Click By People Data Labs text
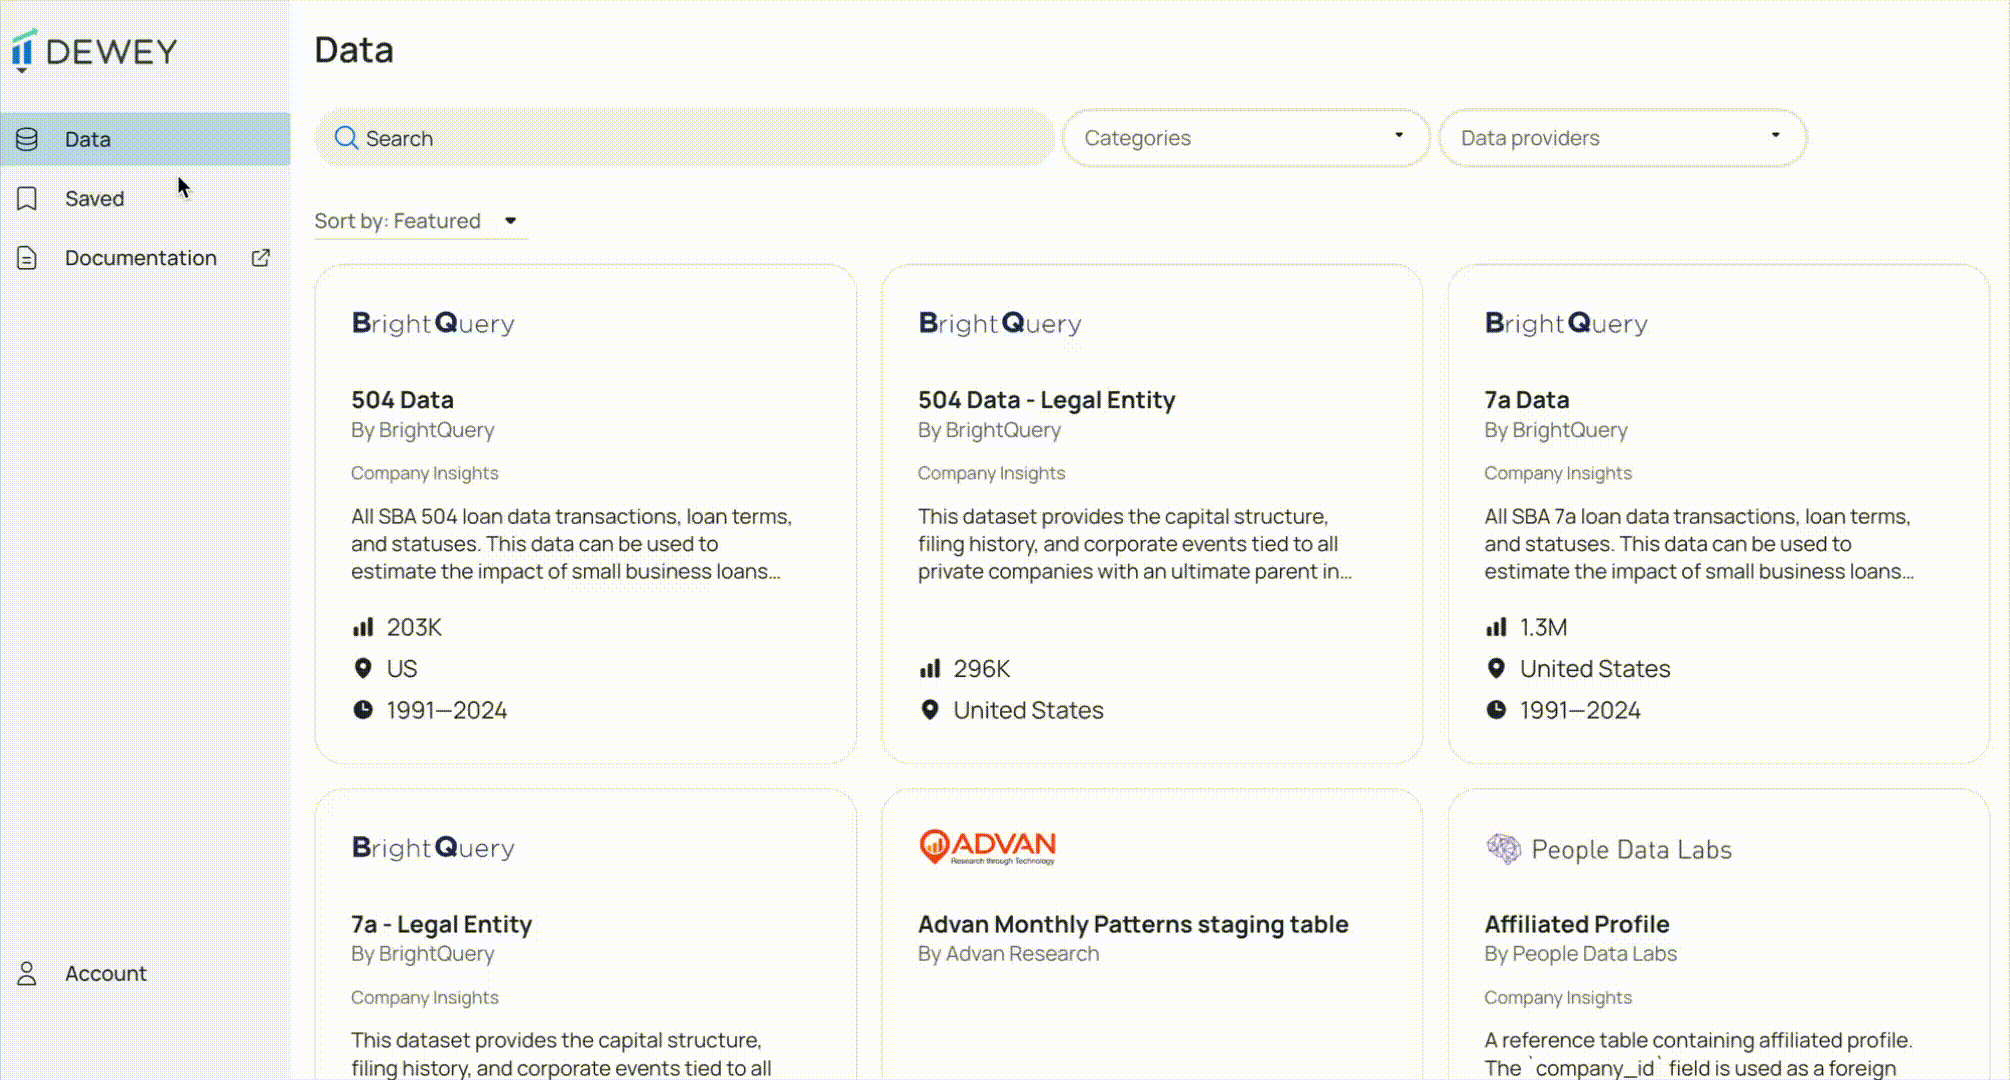The height and width of the screenshot is (1080, 2010). (1580, 954)
